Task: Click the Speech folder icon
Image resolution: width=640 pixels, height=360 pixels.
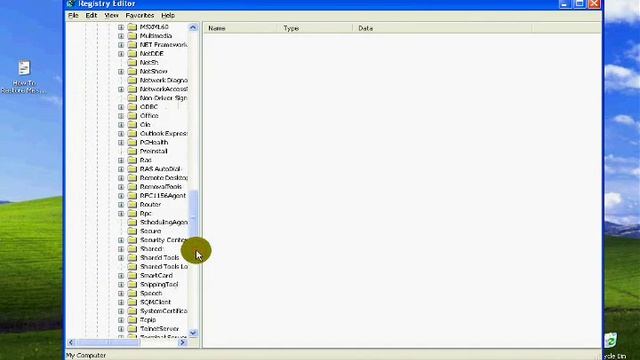Action: click(132, 293)
